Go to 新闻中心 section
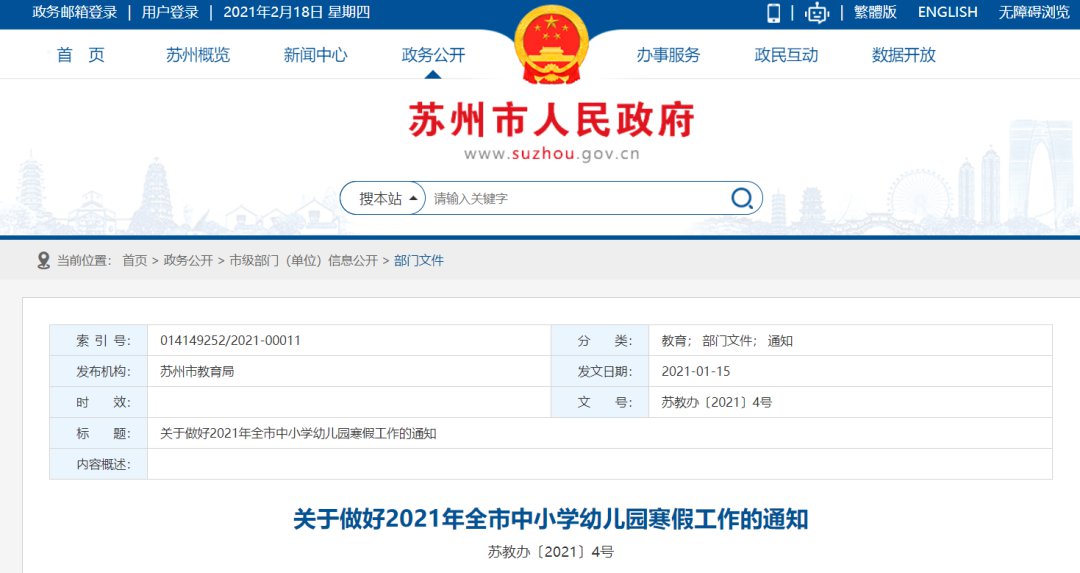The image size is (1080, 573). (315, 55)
